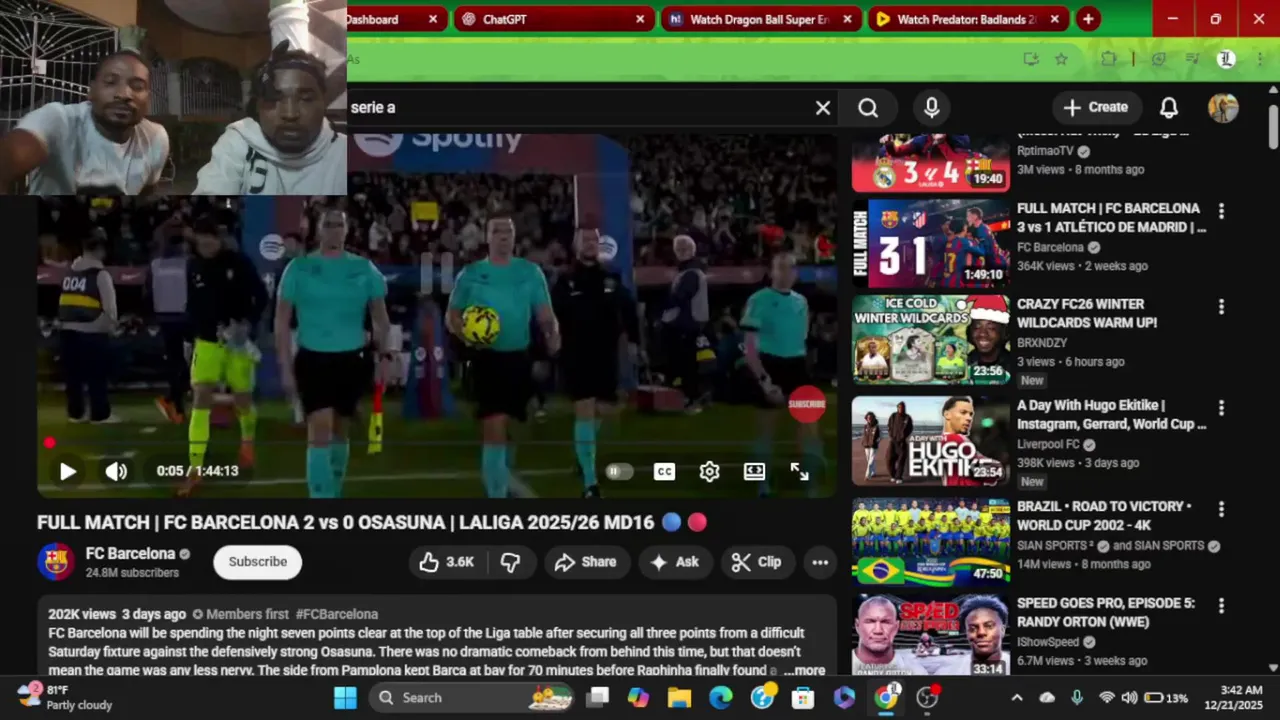Open the YouTube account avatar menu
This screenshot has width=1280, height=720.
point(1223,107)
